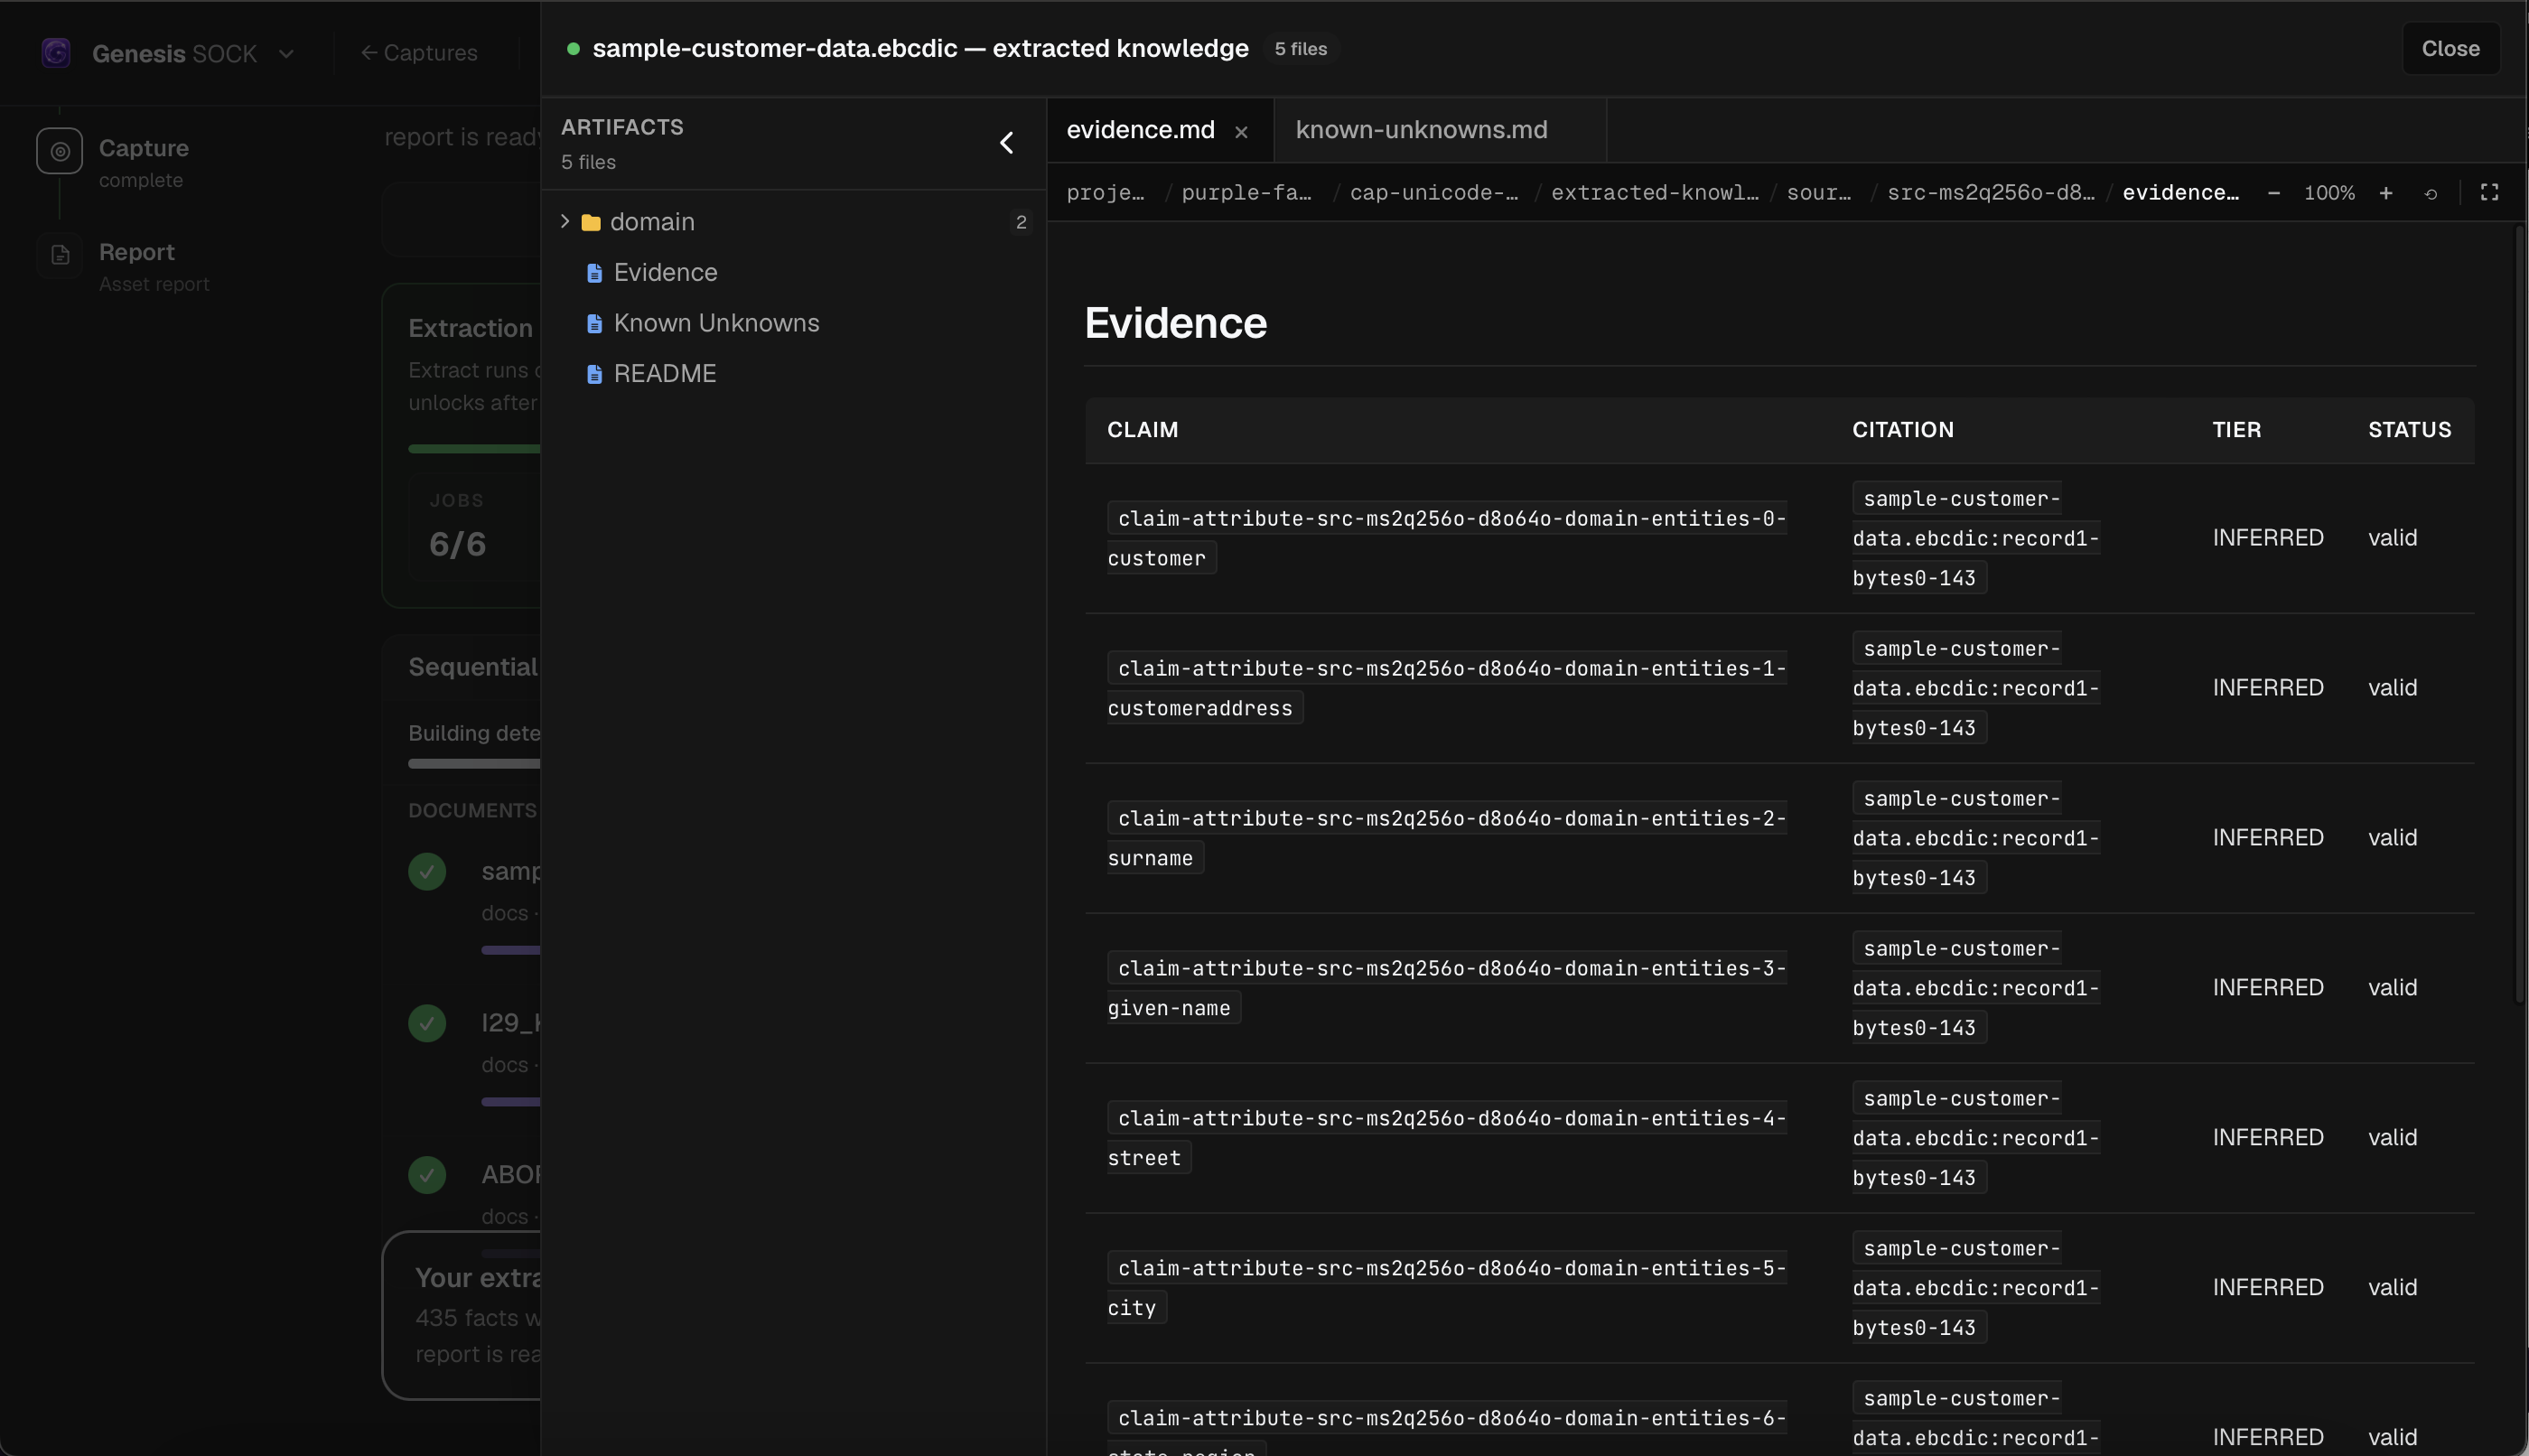This screenshot has width=2529, height=1456.
Task: Click the domain folder icon
Action: [591, 222]
